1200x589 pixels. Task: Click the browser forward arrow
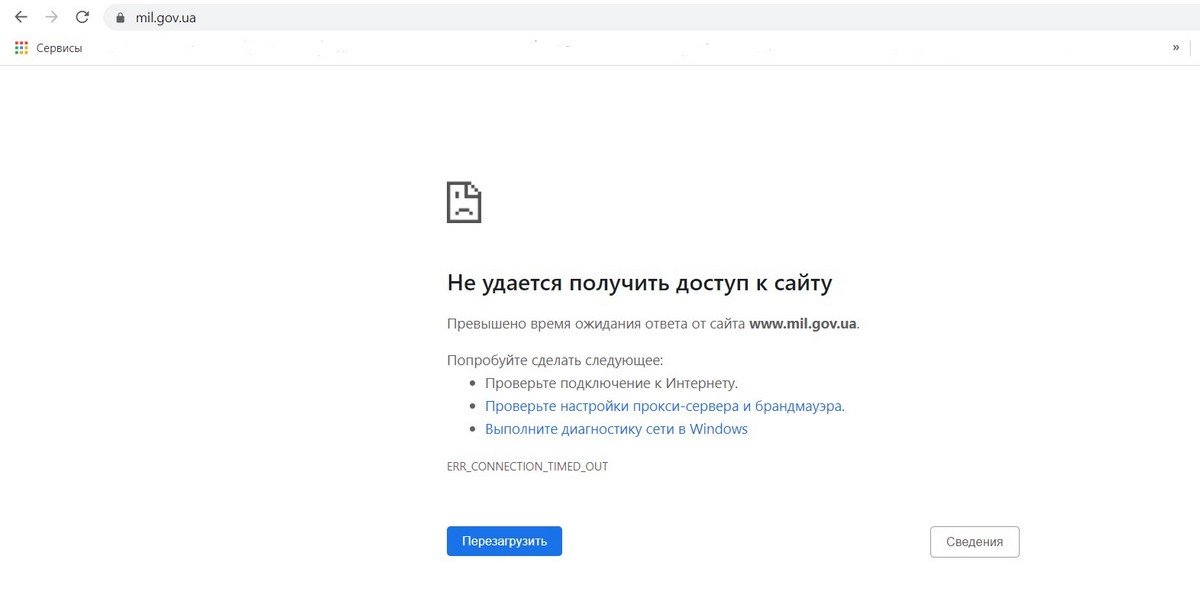click(x=51, y=17)
